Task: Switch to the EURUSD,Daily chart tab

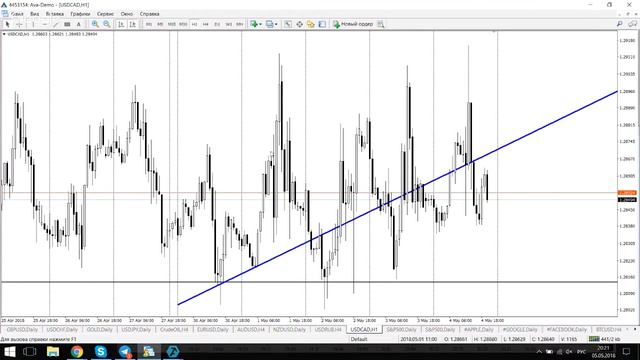Action: pos(212,329)
